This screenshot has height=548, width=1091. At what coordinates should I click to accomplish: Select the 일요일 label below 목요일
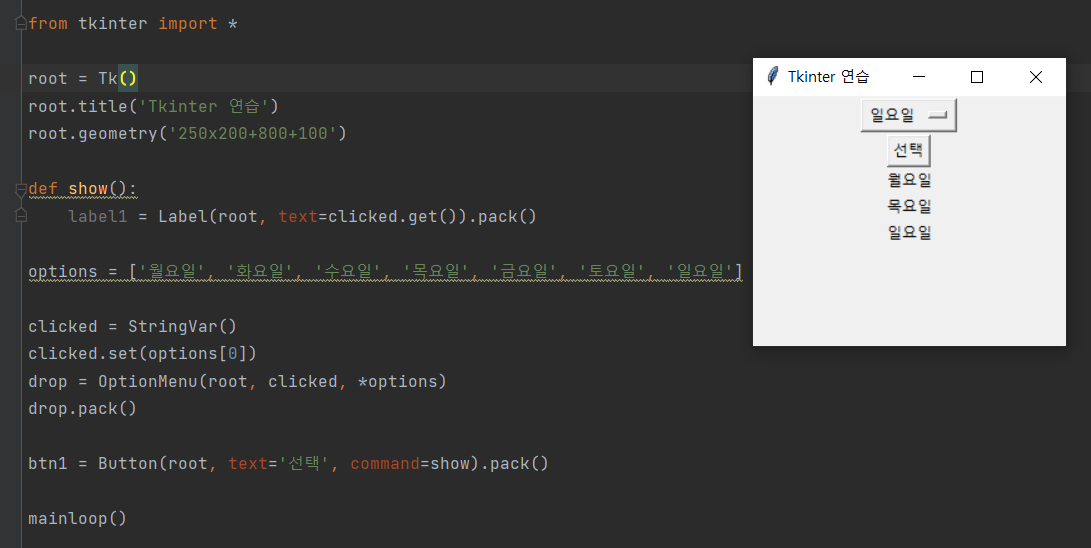[909, 232]
